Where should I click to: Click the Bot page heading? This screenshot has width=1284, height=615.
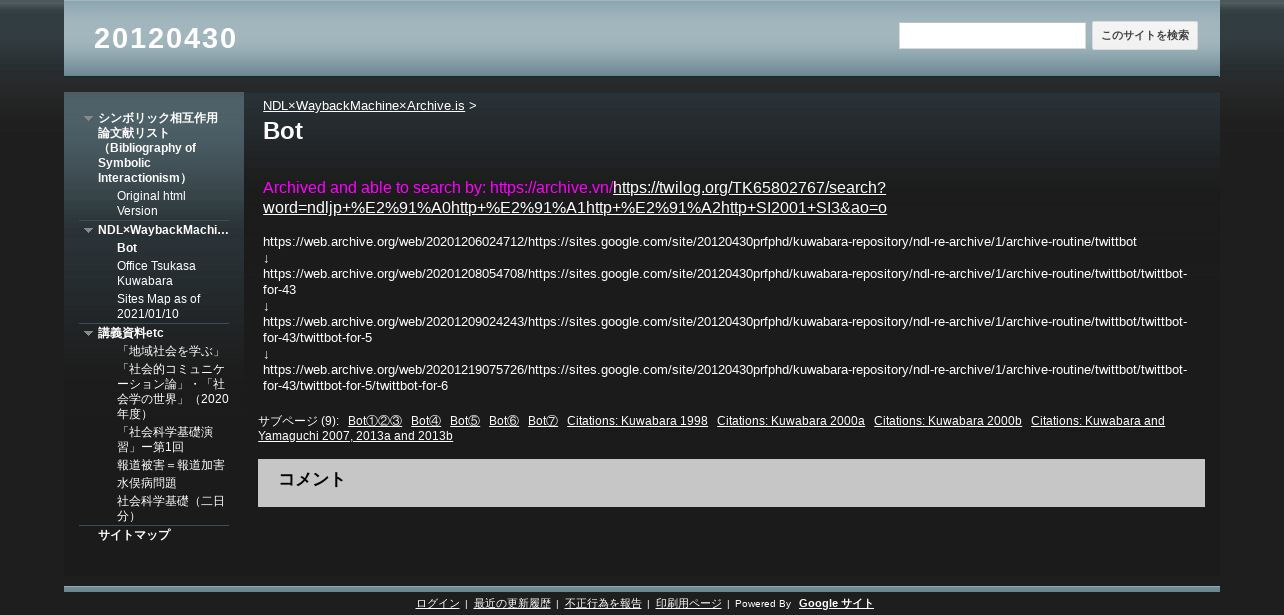pos(283,131)
